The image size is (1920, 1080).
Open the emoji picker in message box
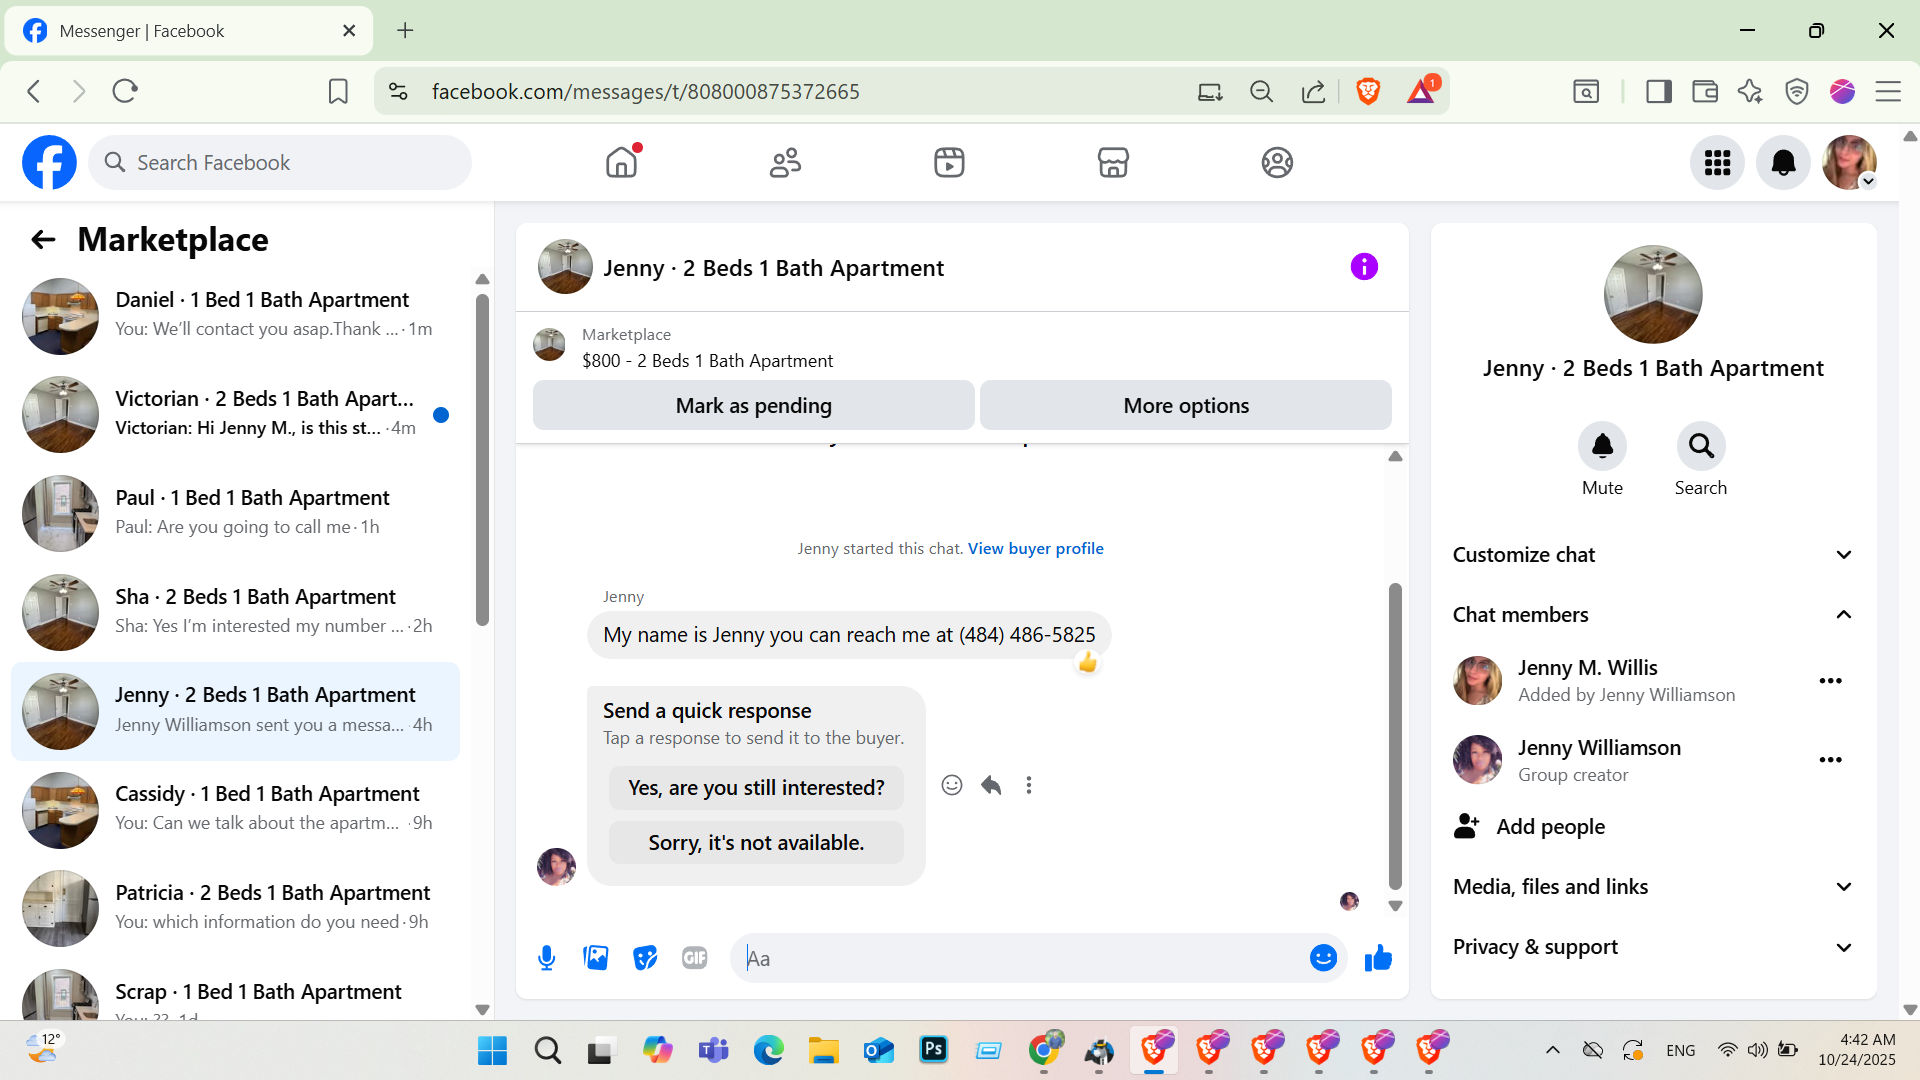click(1323, 958)
